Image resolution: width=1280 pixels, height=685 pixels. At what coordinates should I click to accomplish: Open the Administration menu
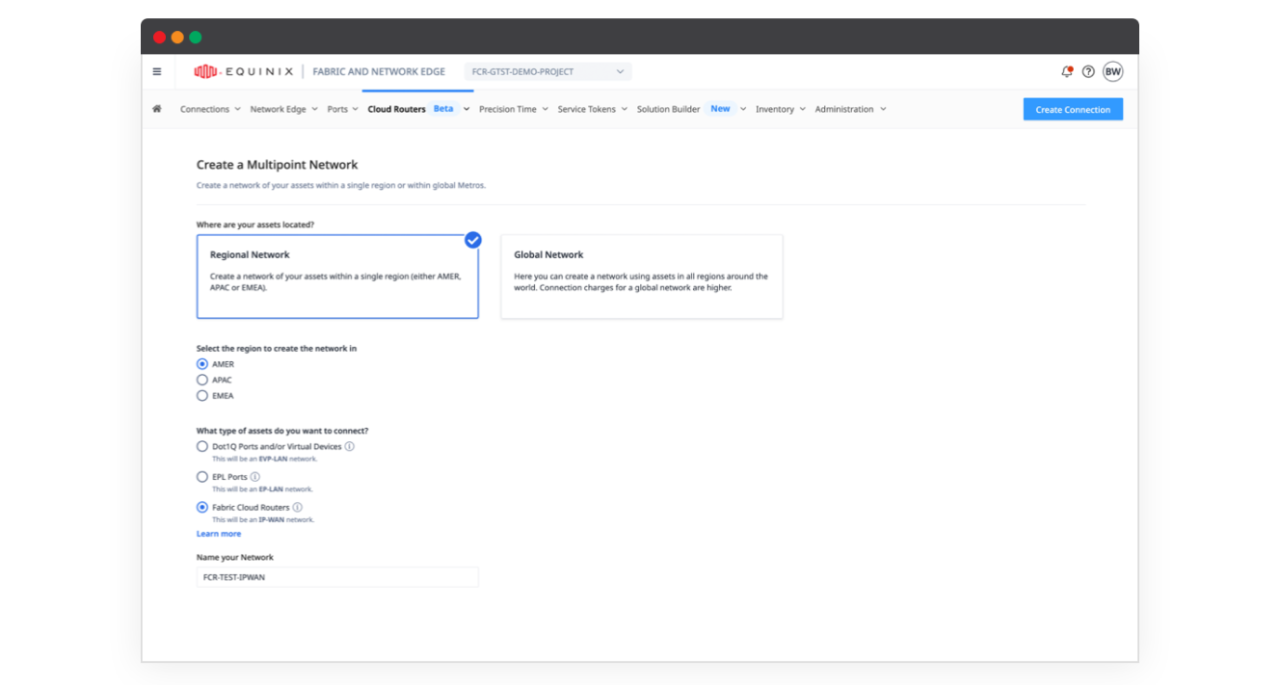click(x=850, y=109)
